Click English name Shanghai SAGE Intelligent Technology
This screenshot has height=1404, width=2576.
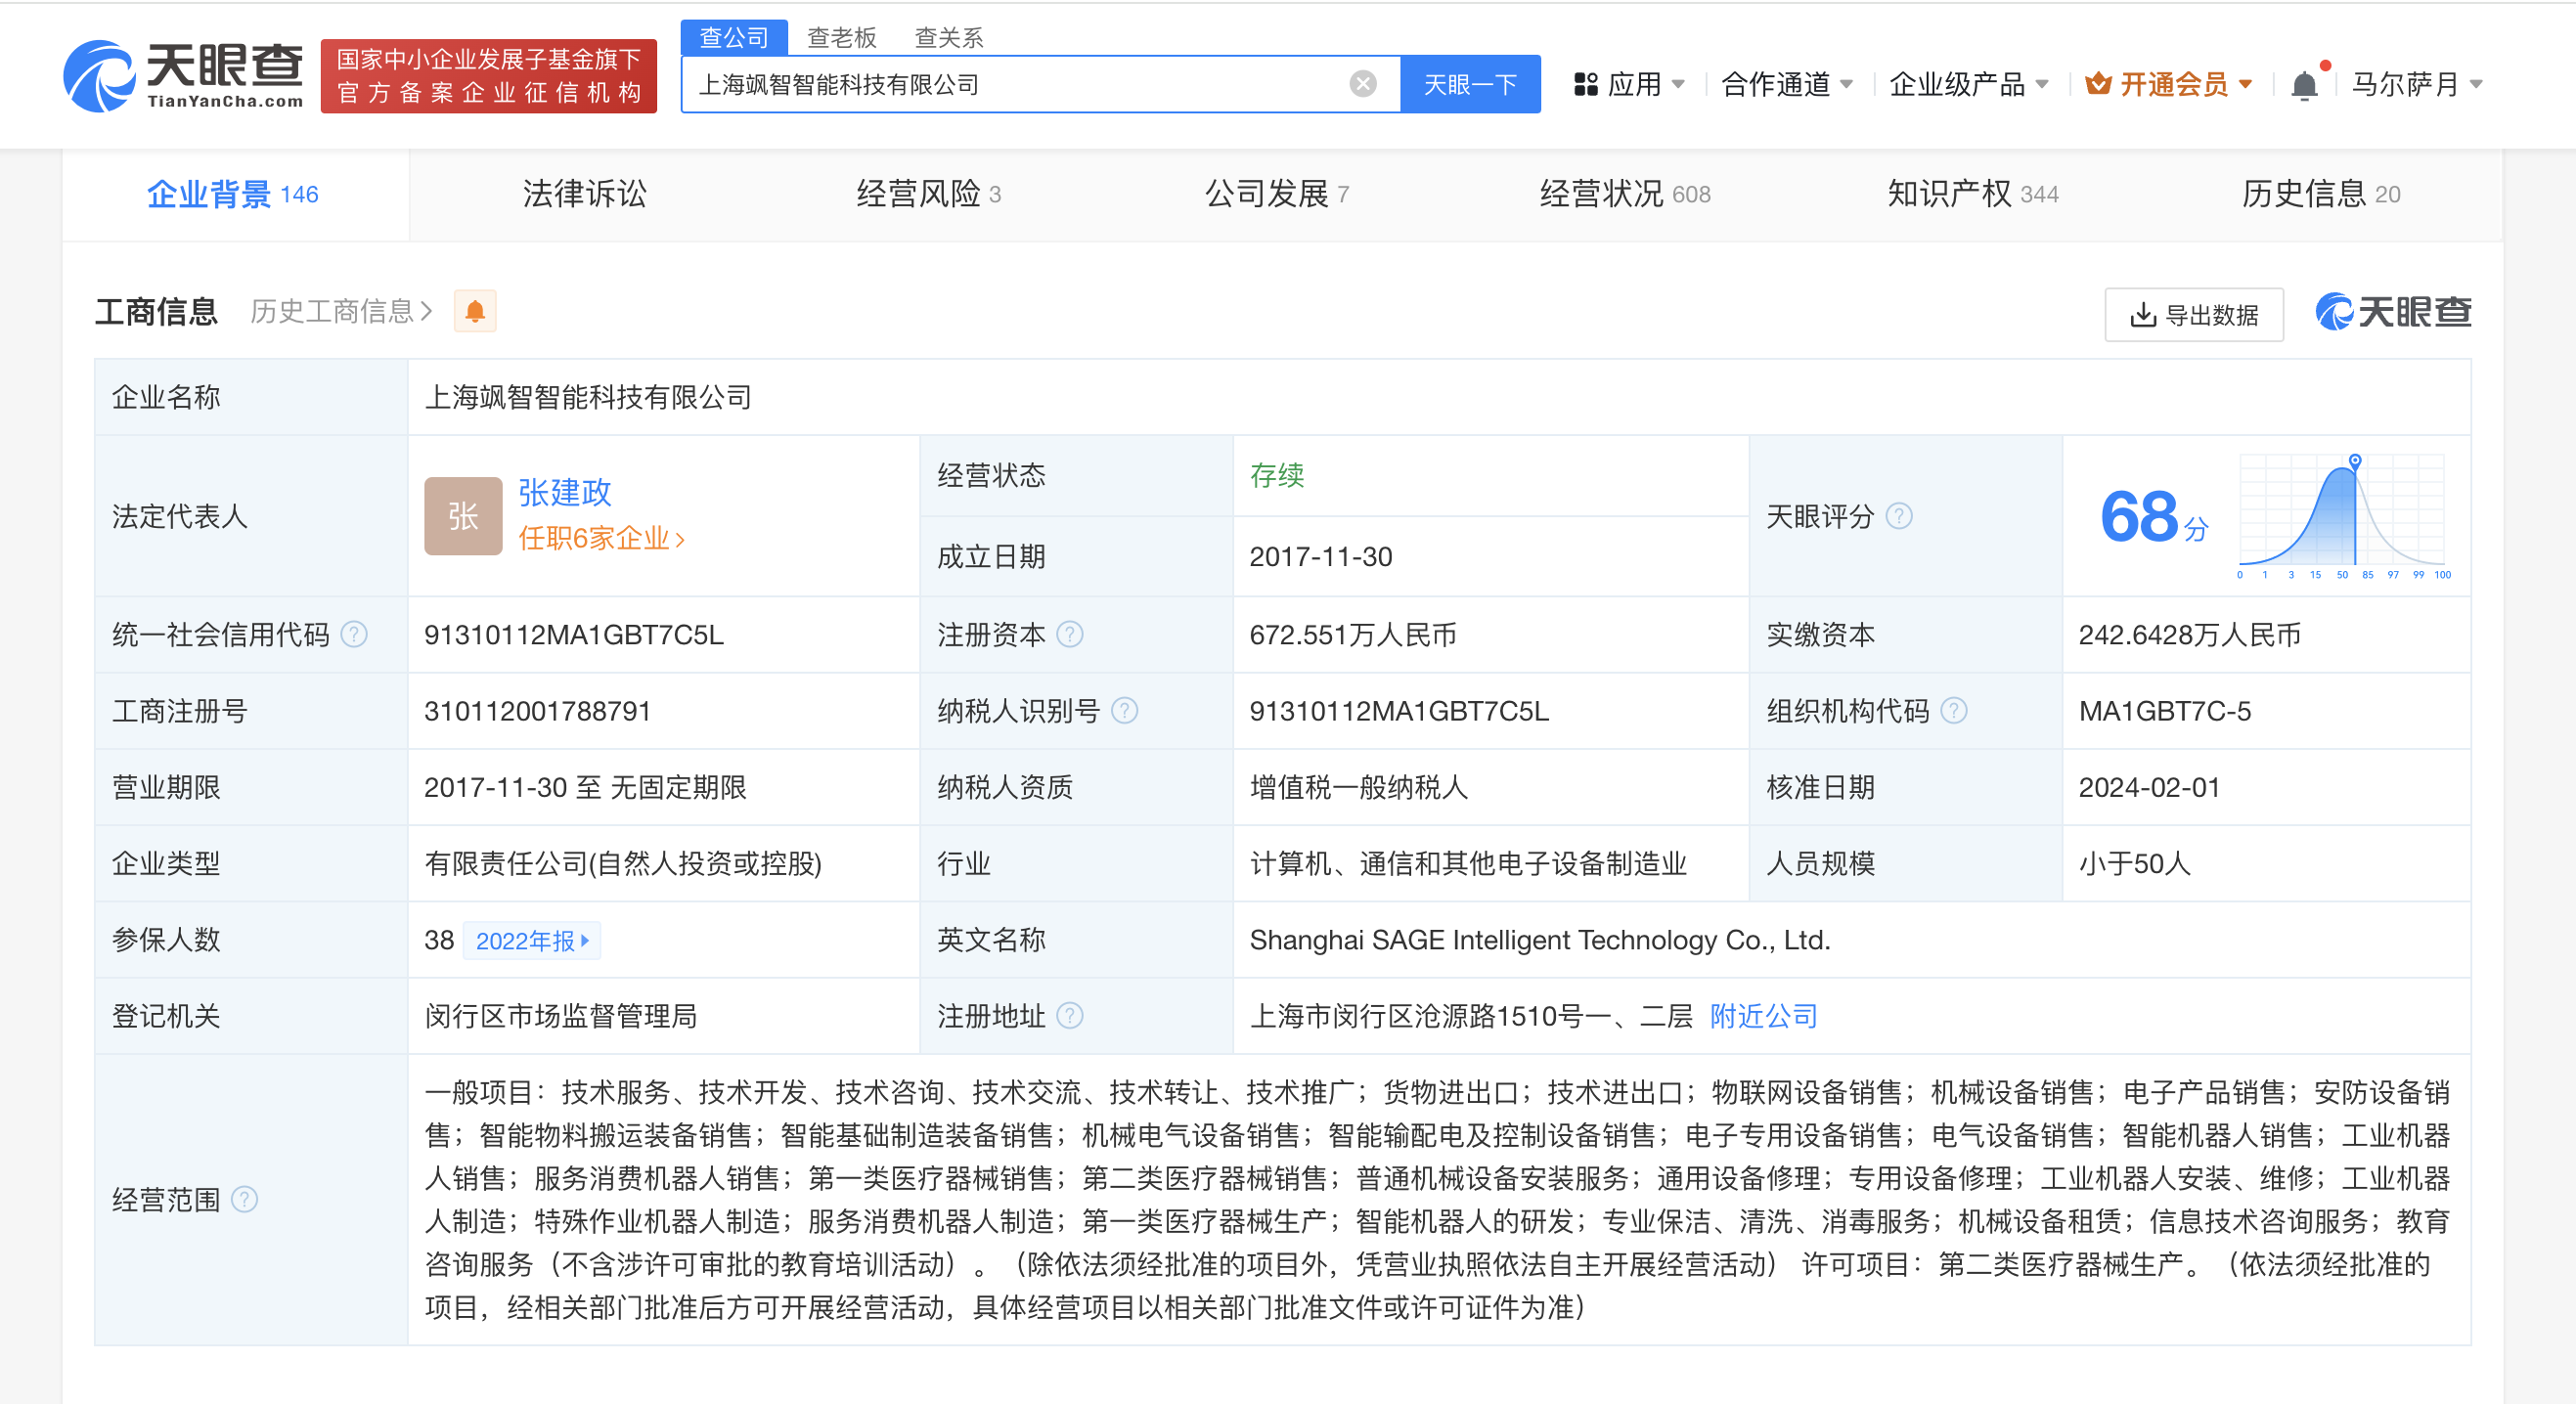coord(1540,940)
